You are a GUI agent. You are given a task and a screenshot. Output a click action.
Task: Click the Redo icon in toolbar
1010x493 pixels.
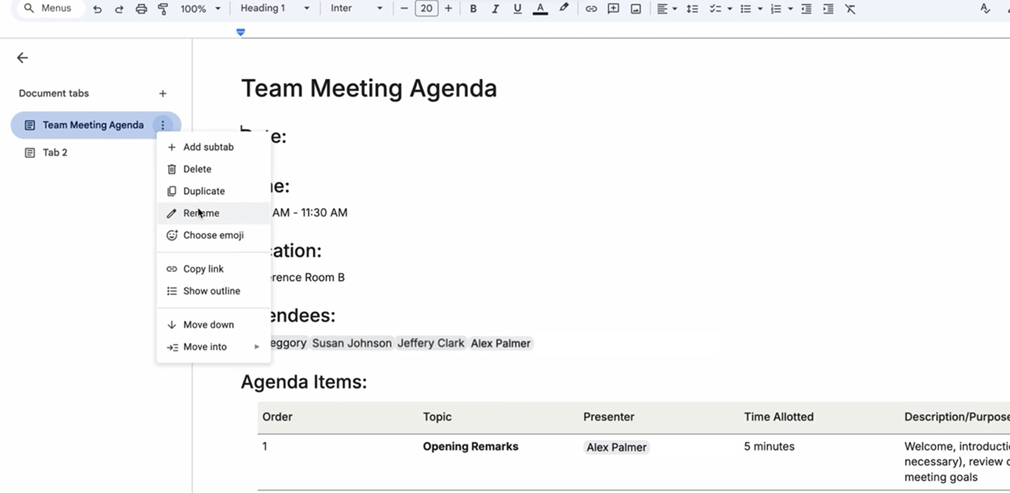[119, 9]
